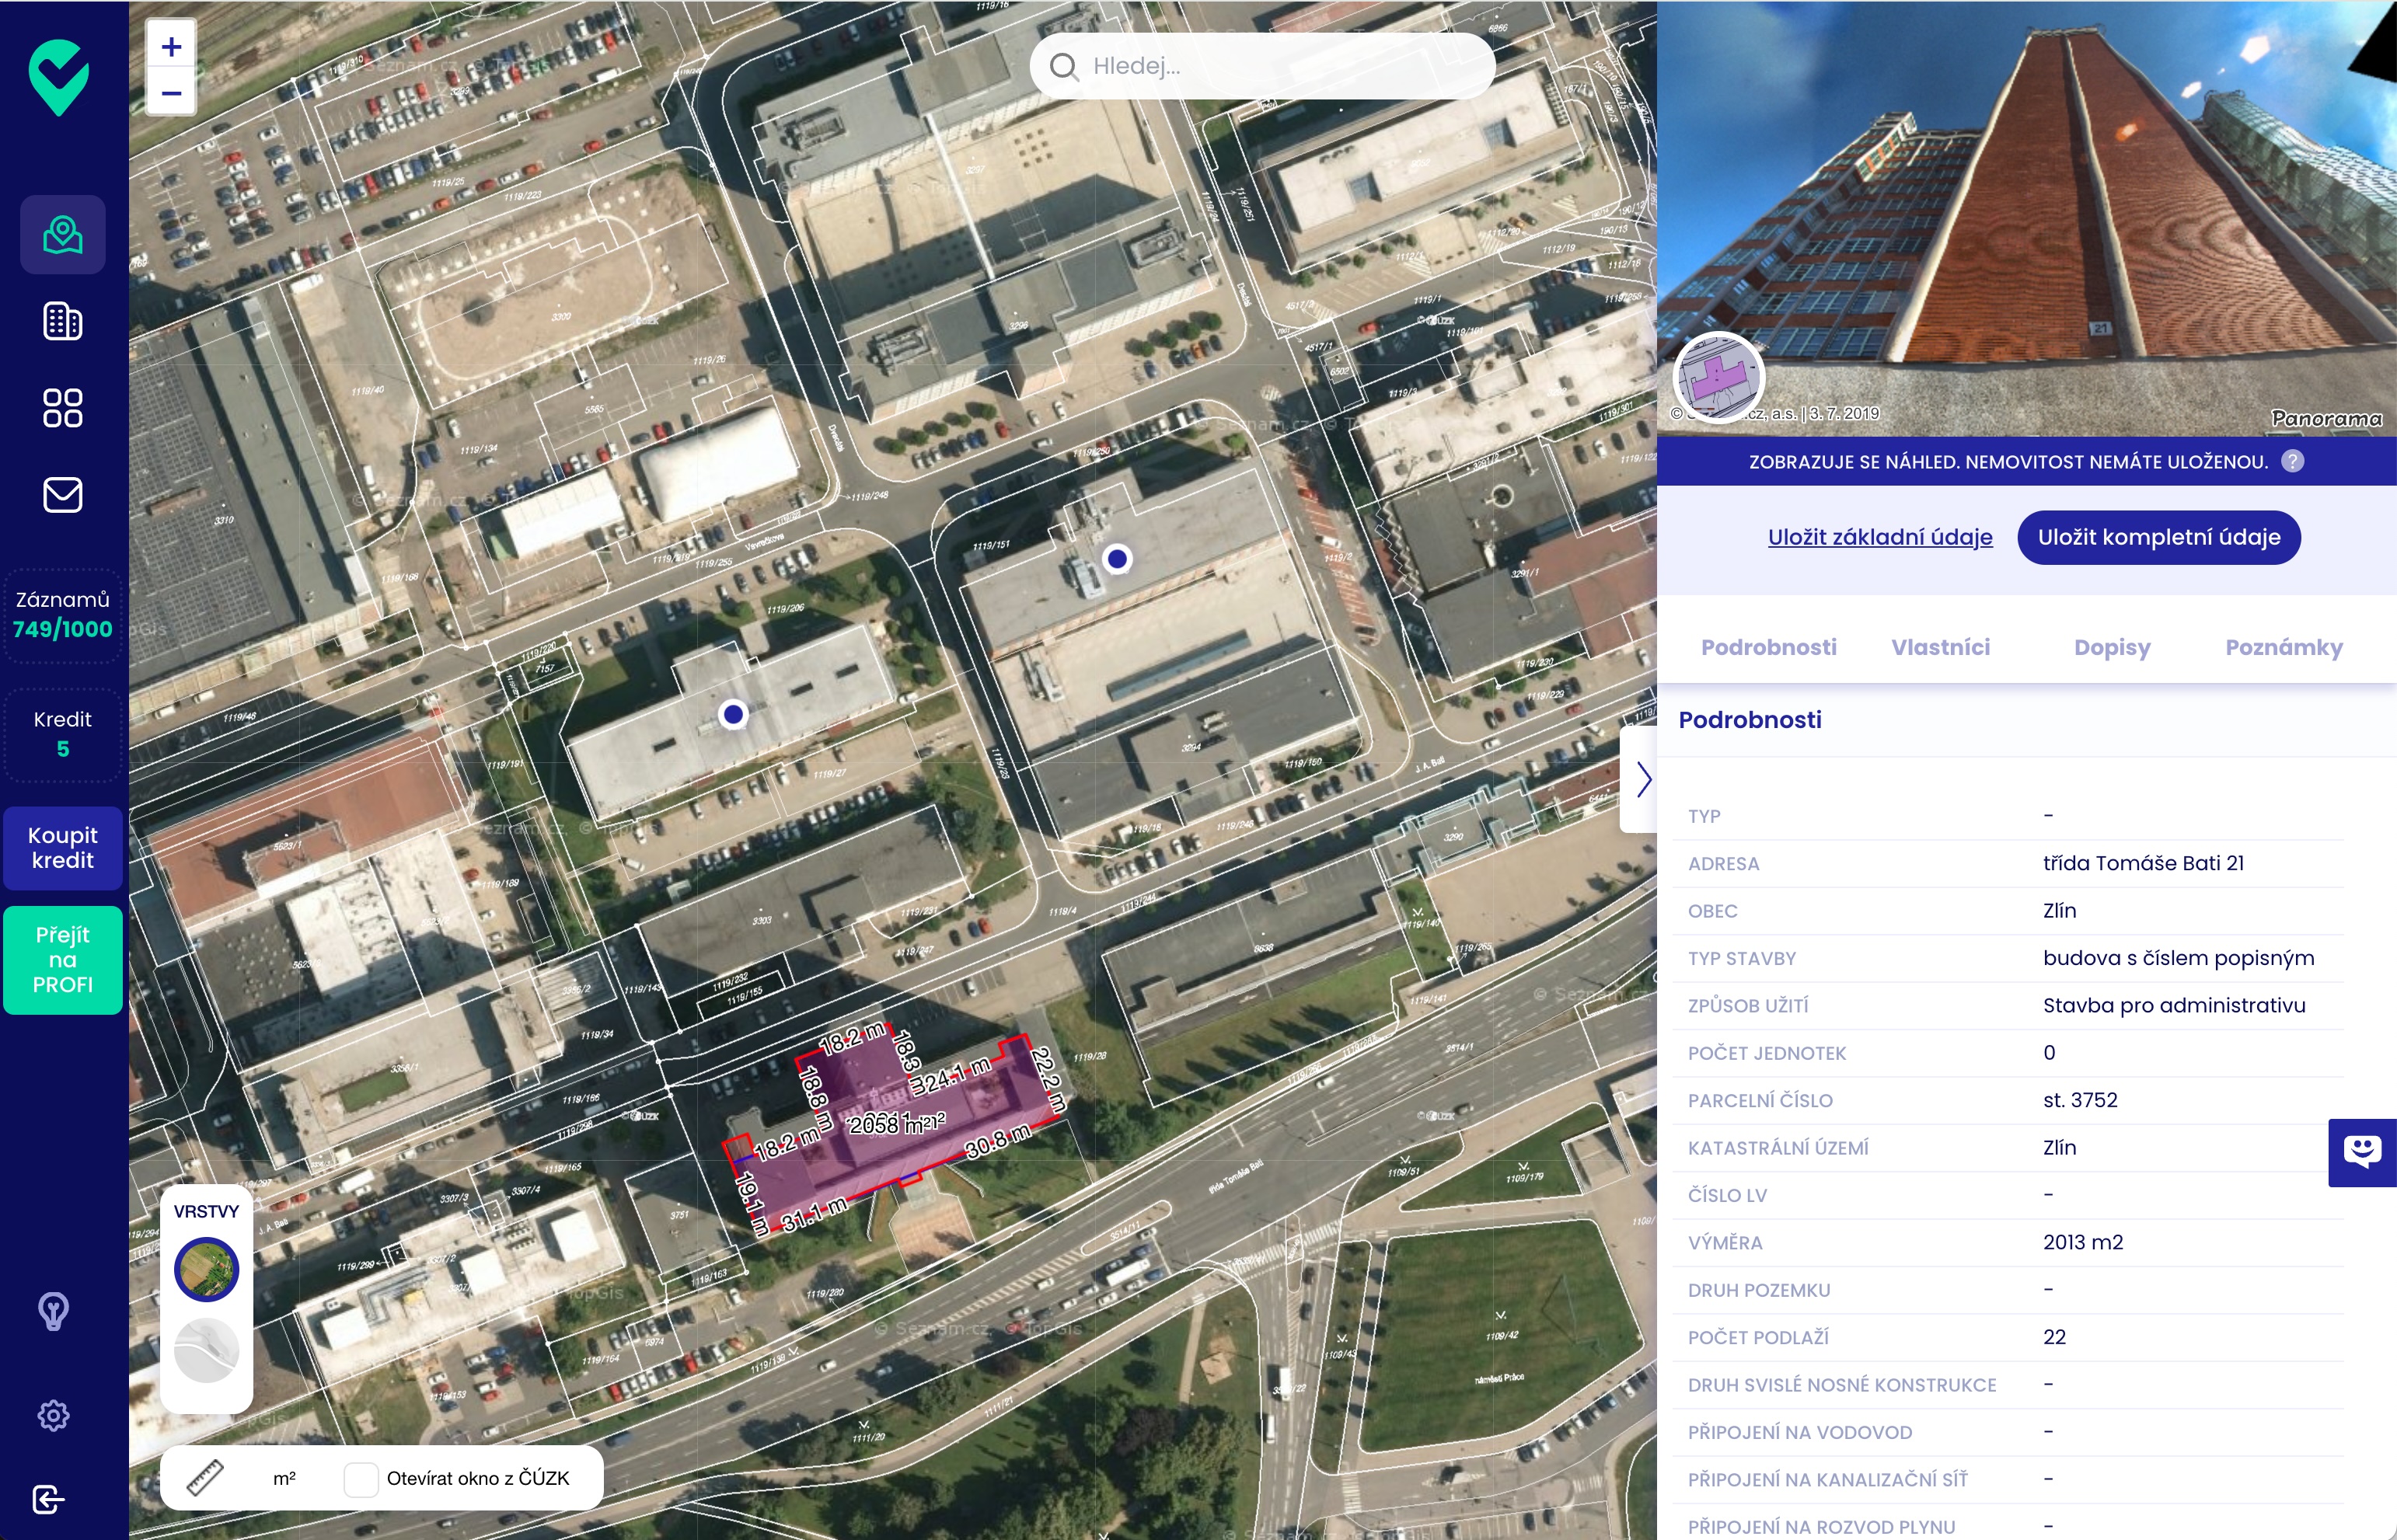The image size is (2397, 1540).
Task: Select the grey cadastral map layer
Action: pos(206,1350)
